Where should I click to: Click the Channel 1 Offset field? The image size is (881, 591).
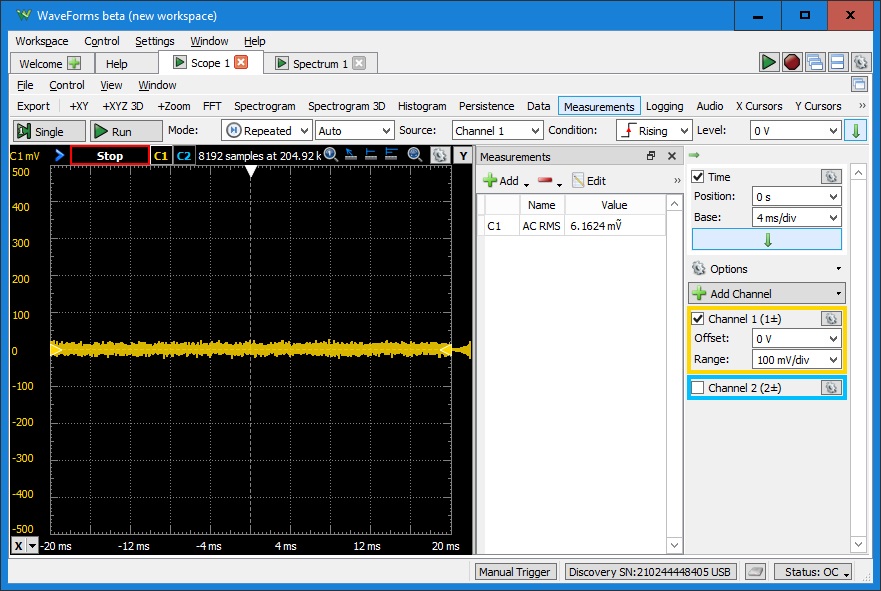tap(797, 339)
